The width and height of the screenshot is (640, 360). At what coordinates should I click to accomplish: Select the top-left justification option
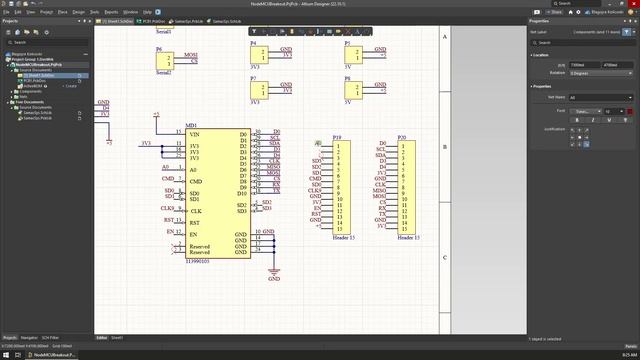pos(572,130)
